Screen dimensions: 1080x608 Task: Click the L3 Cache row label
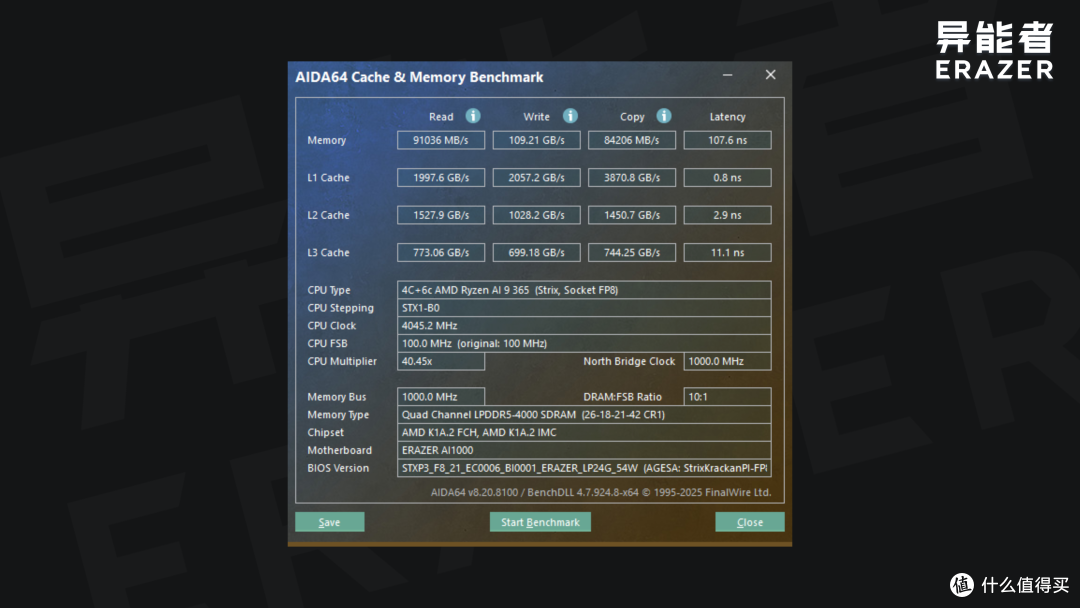click(328, 253)
